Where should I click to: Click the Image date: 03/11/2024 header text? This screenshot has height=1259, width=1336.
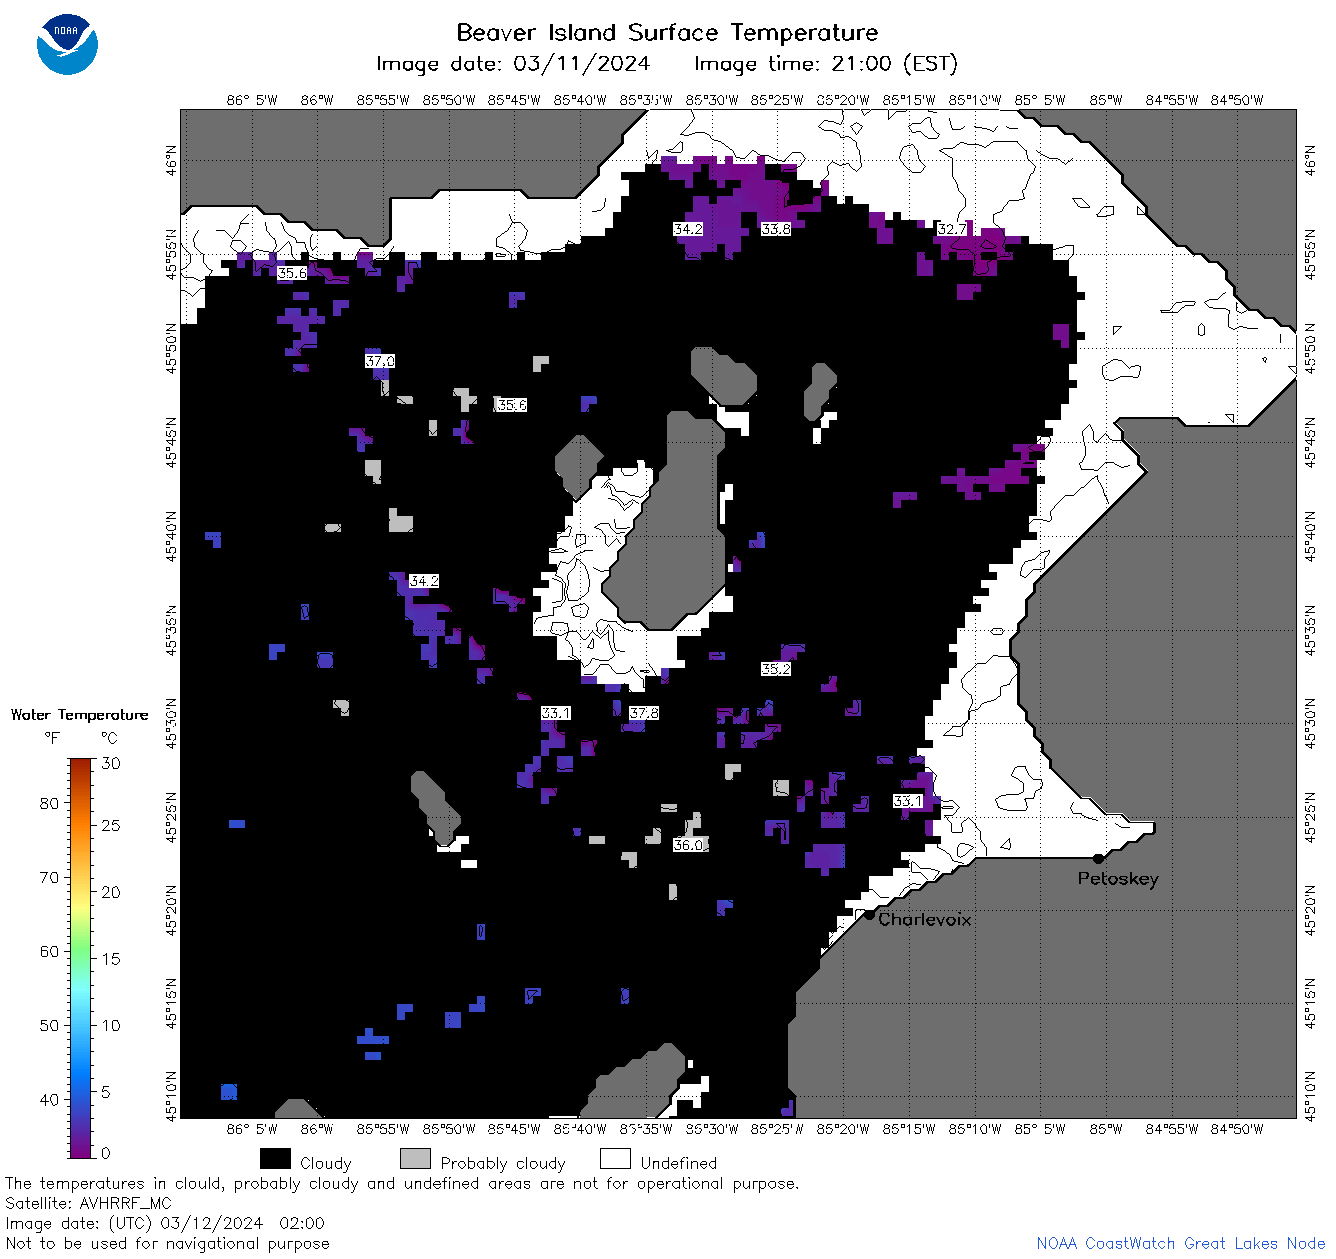513,64
